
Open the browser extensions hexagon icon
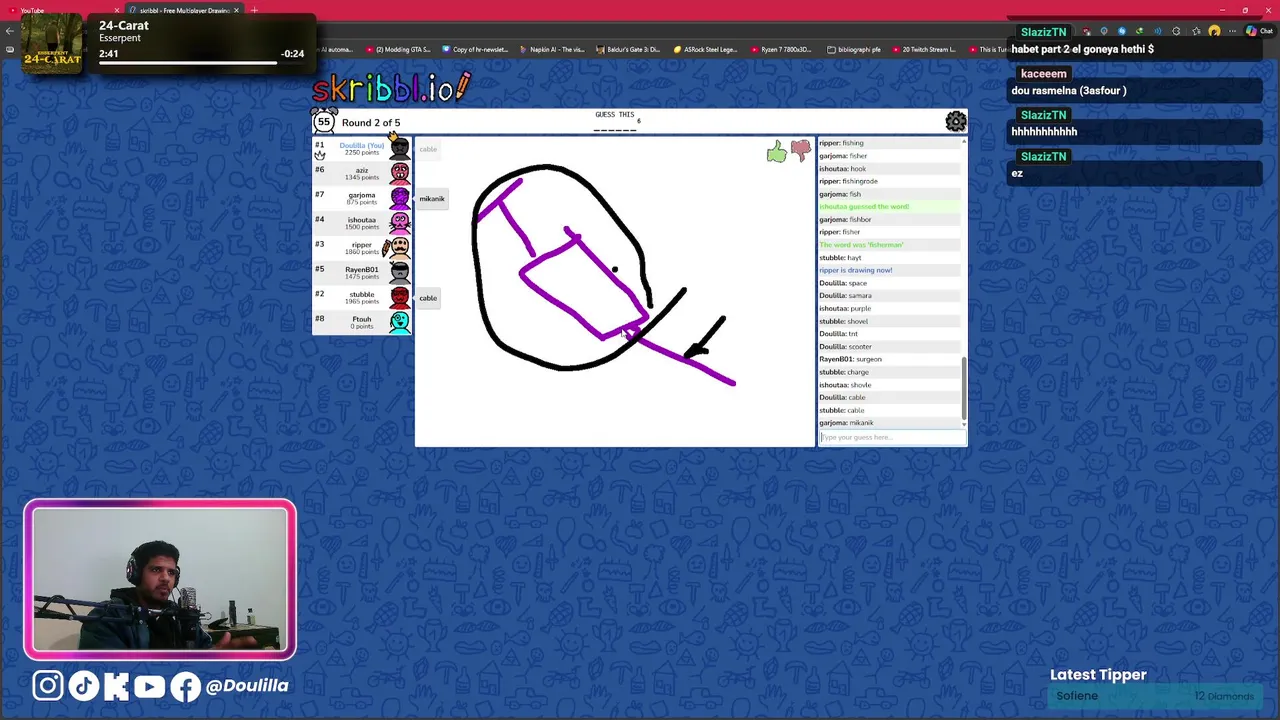[1176, 31]
